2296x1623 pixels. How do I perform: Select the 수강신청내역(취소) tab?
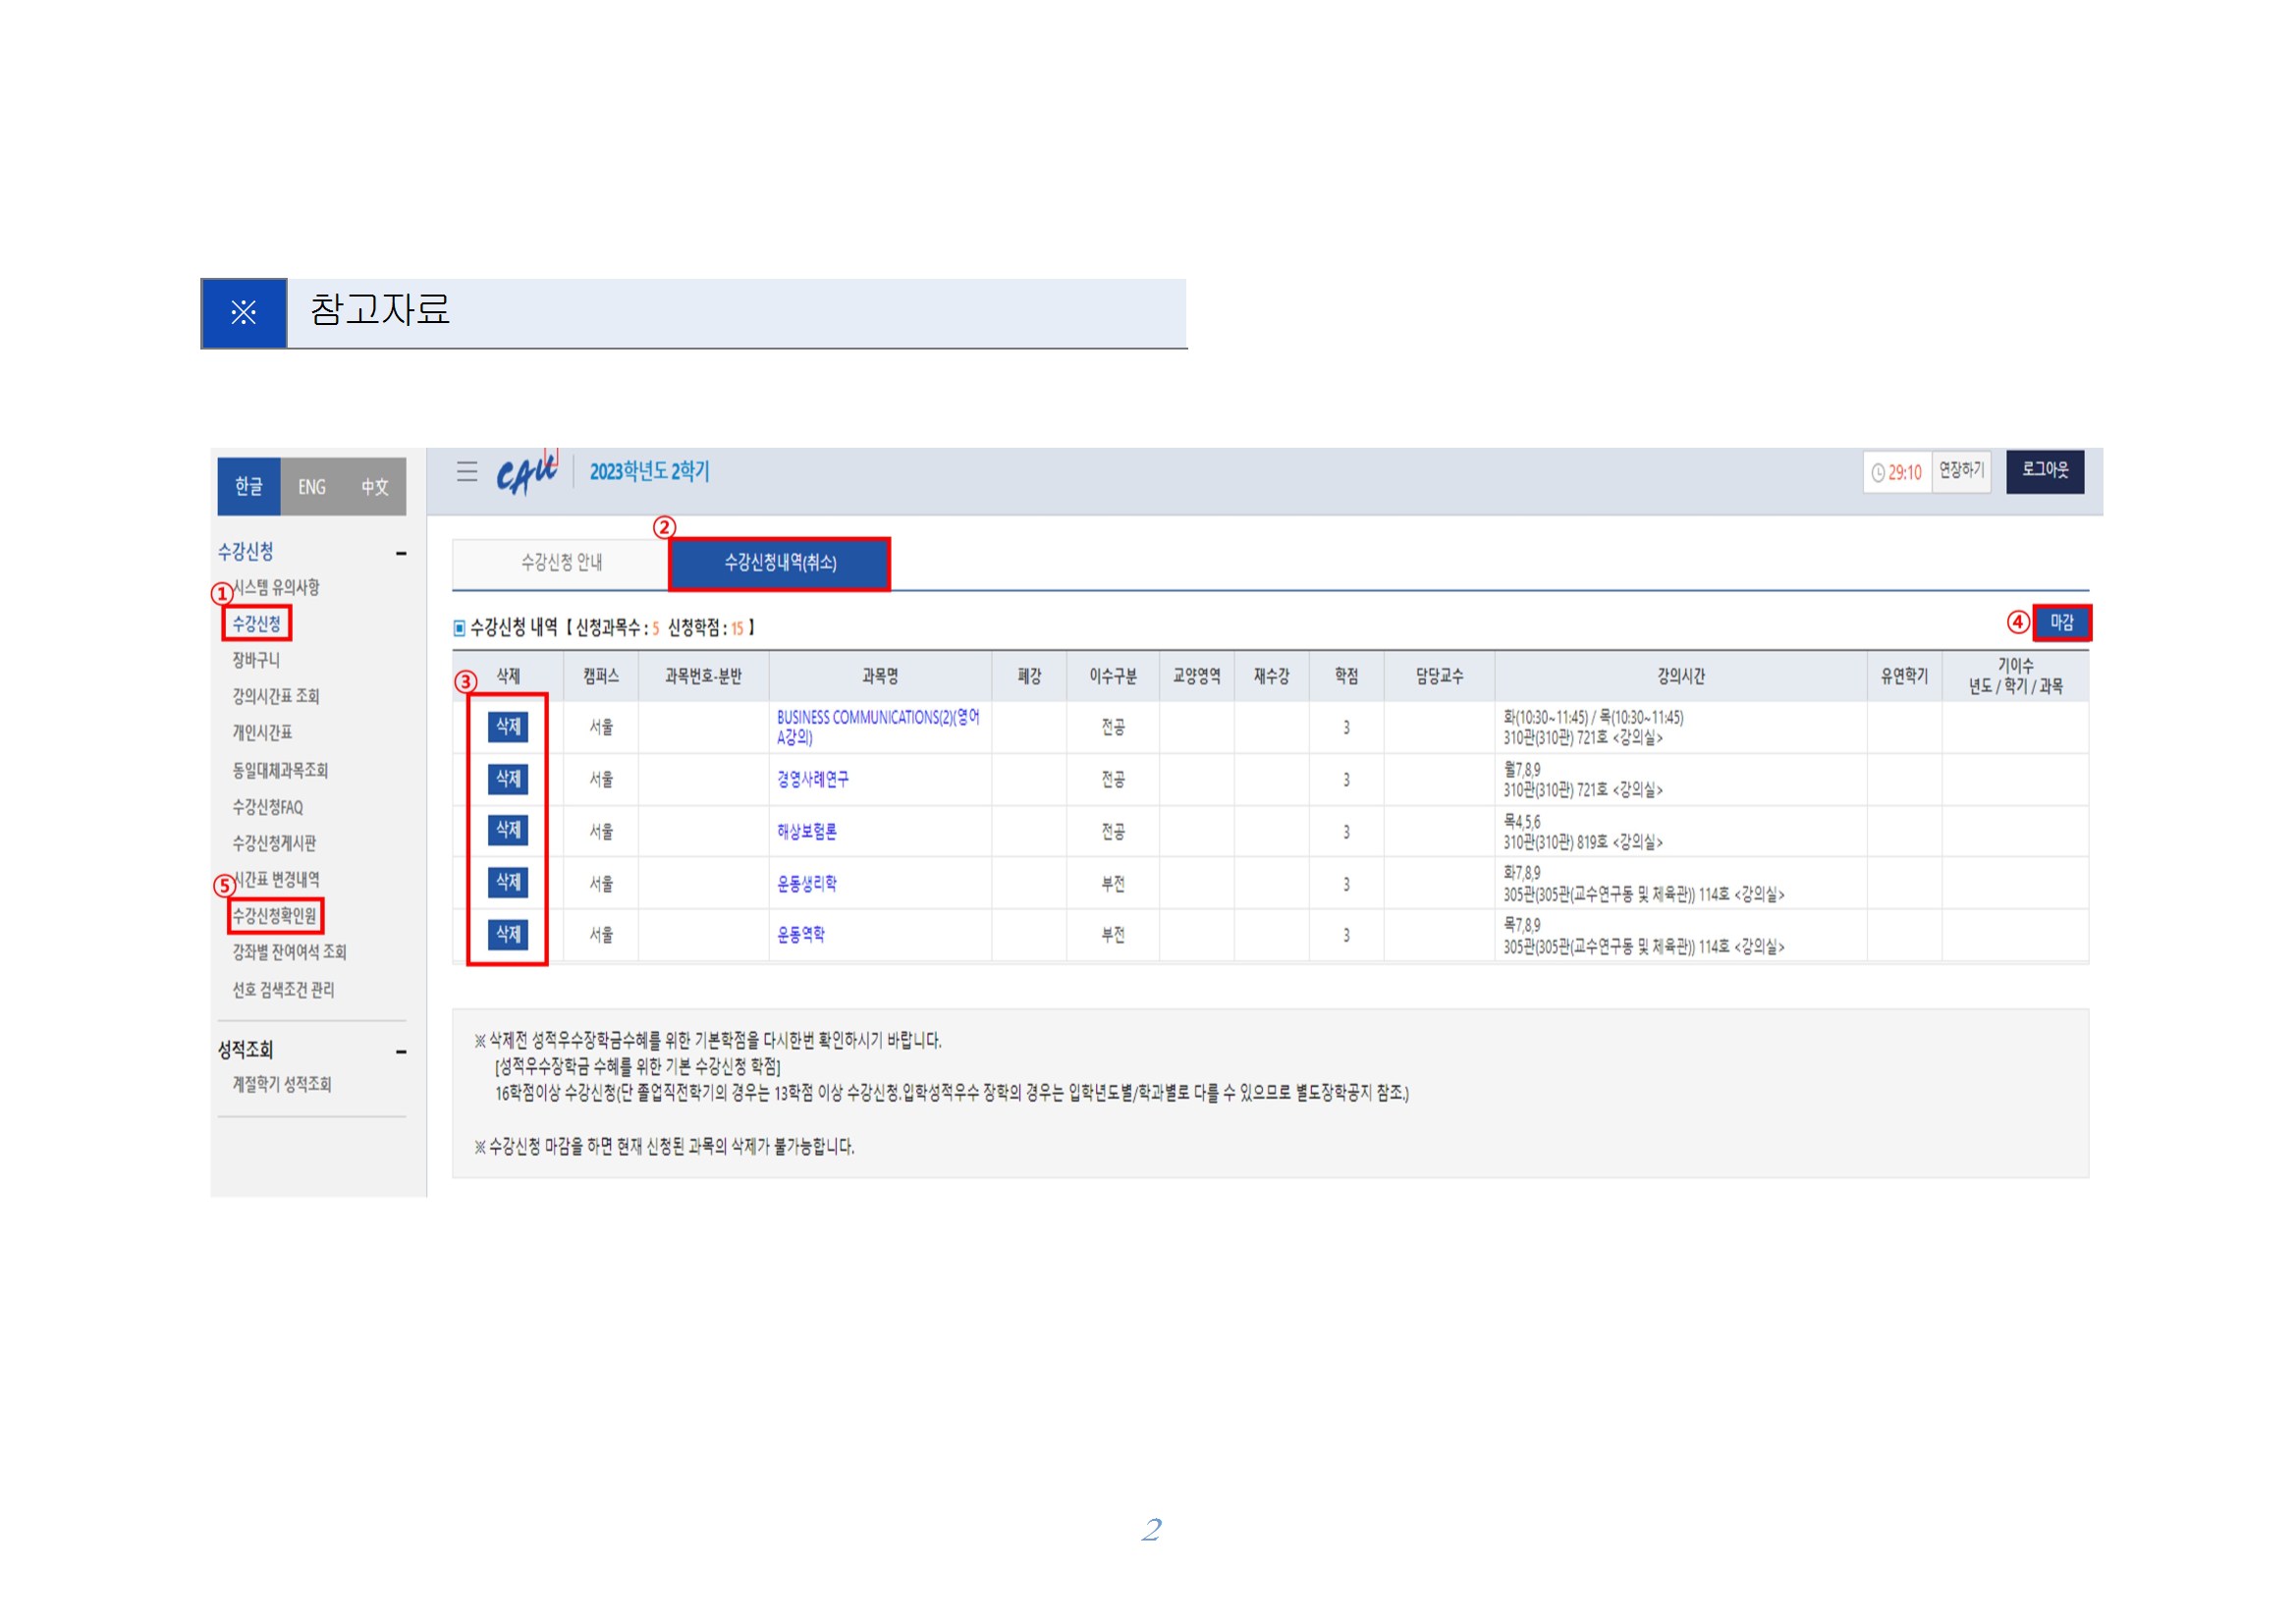click(x=780, y=563)
